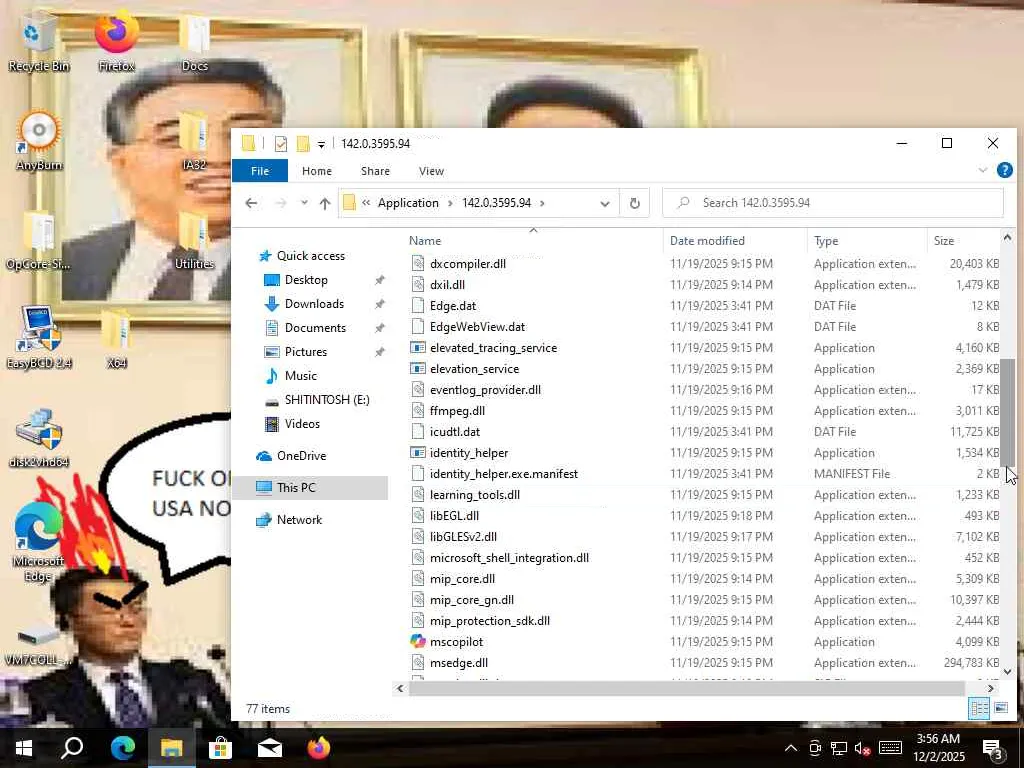
Task: Click the breadcrumb arrow after 142.0.3595.94
Action: (542, 203)
